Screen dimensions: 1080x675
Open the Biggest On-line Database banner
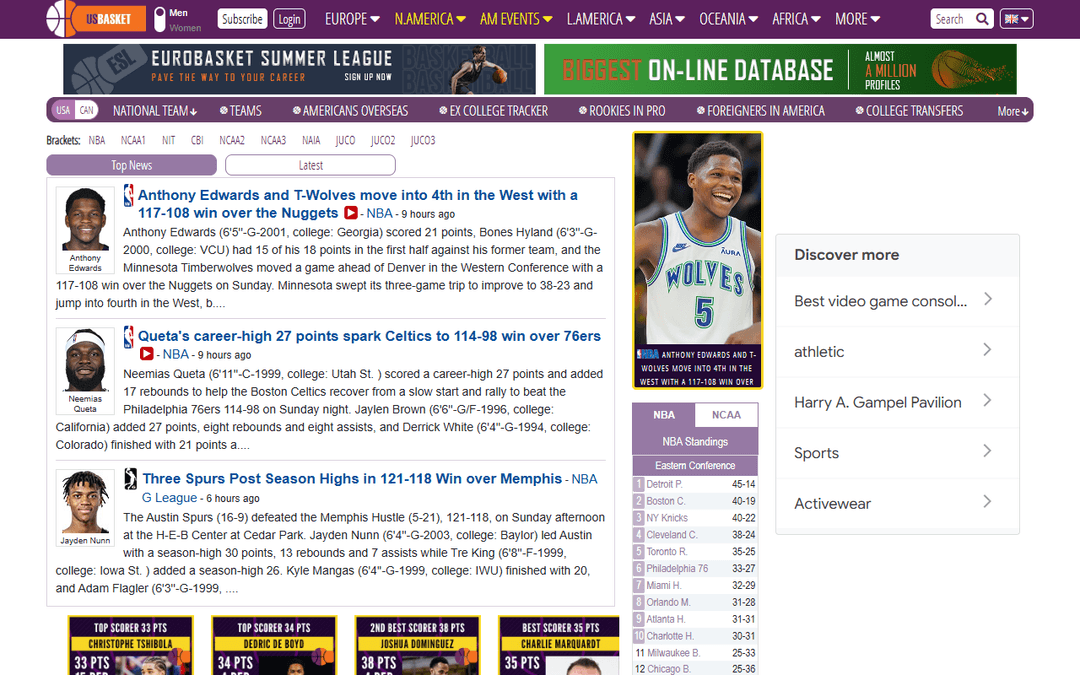tap(780, 69)
